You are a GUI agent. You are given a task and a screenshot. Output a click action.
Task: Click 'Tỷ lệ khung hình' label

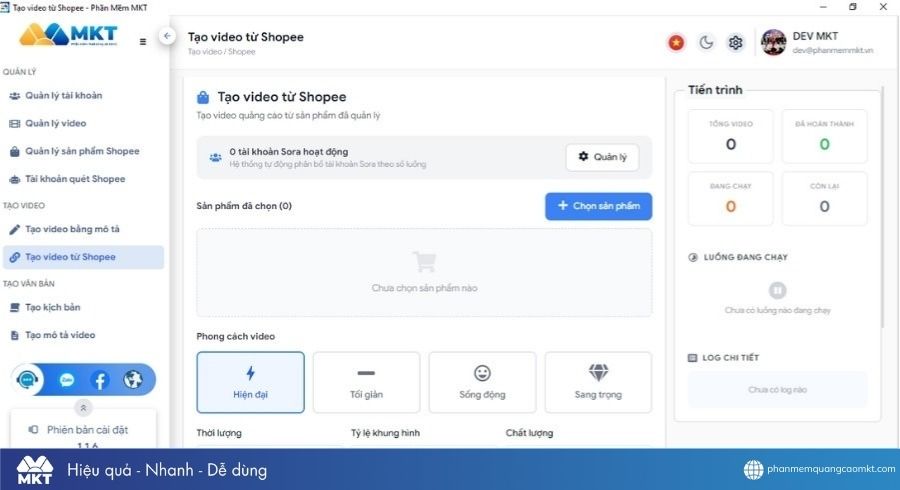[x=385, y=433]
